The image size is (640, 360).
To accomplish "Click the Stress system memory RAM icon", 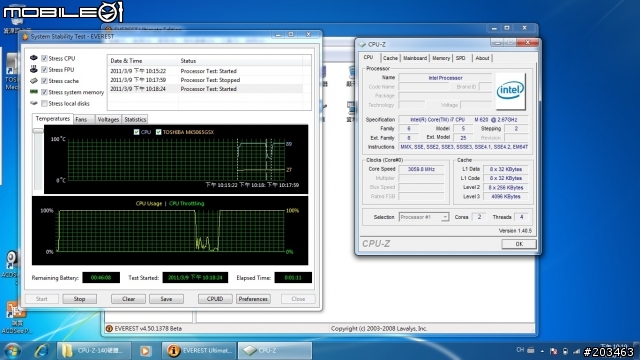I will point(34,92).
